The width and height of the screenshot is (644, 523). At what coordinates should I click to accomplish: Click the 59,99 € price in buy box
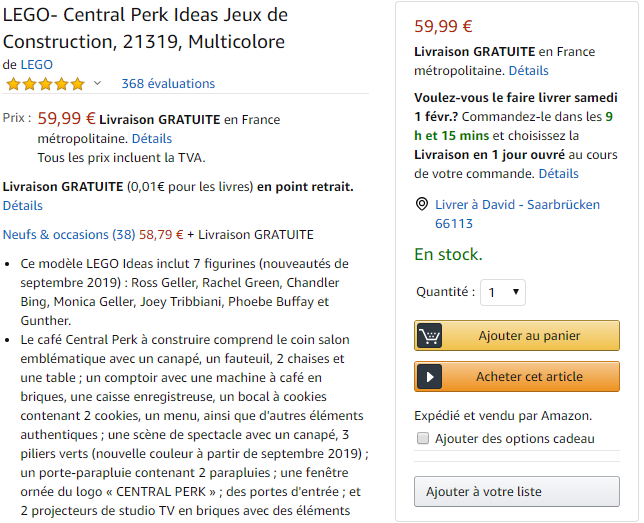click(443, 27)
